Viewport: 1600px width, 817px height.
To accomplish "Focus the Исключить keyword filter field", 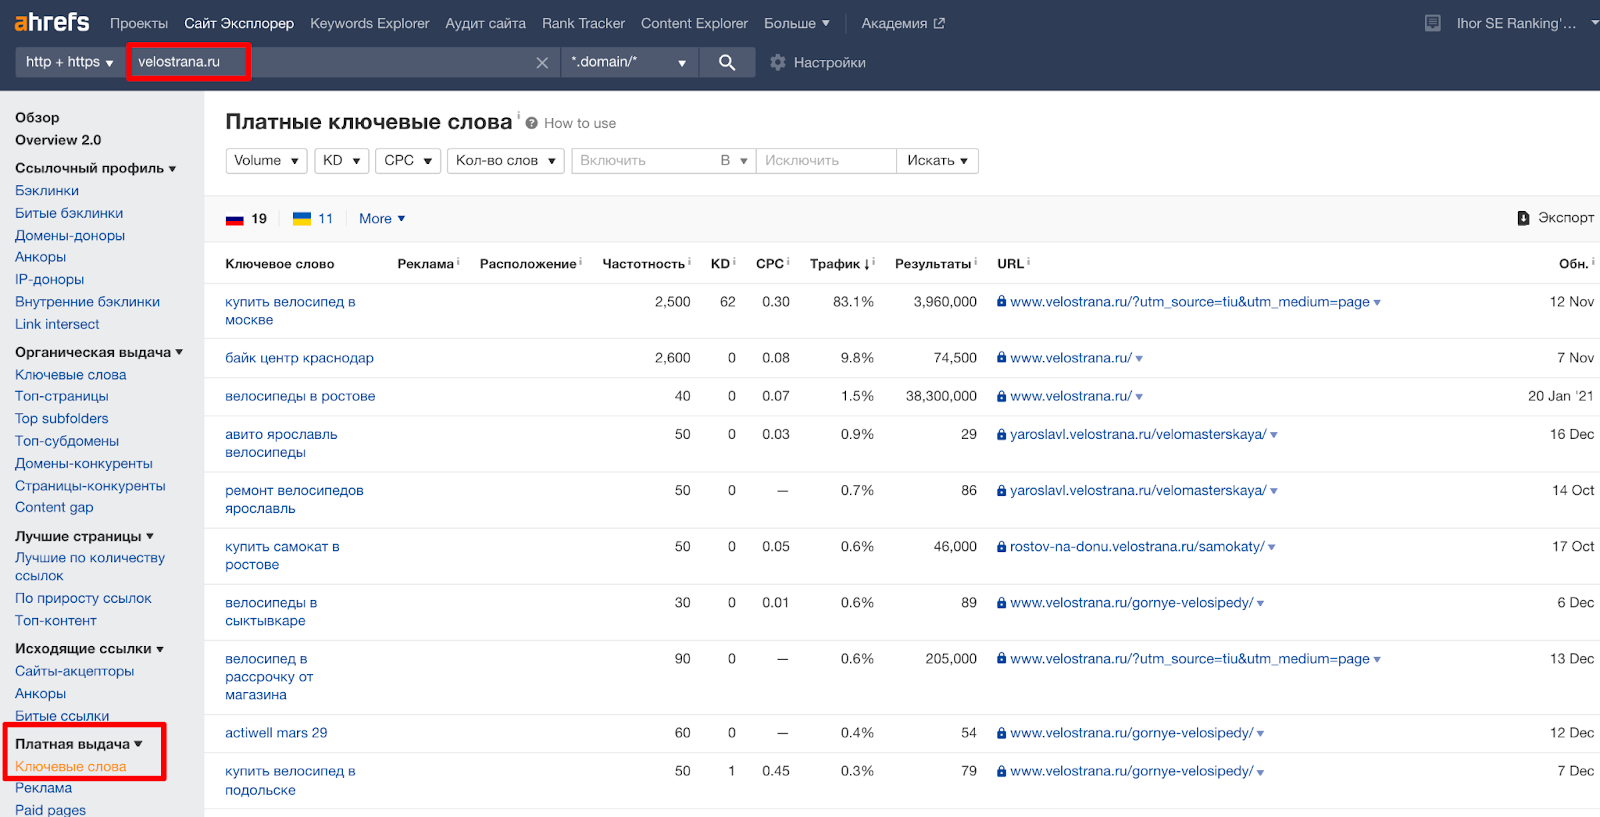I will [x=826, y=161].
